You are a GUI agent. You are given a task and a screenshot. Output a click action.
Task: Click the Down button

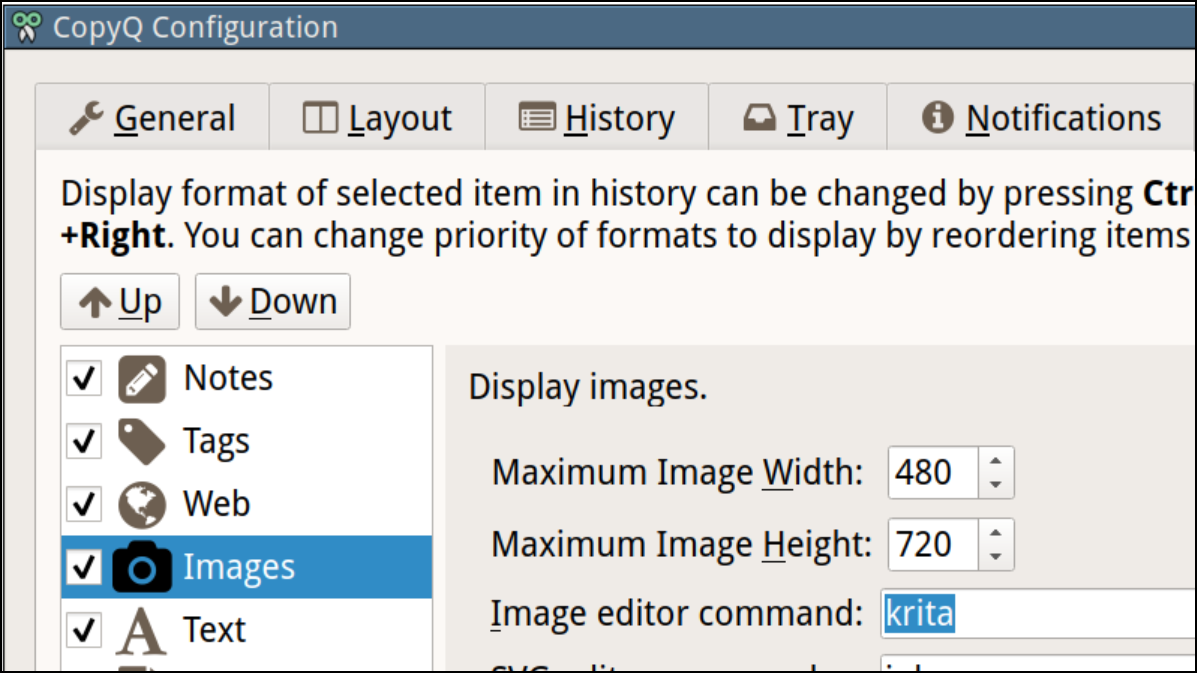(x=273, y=301)
